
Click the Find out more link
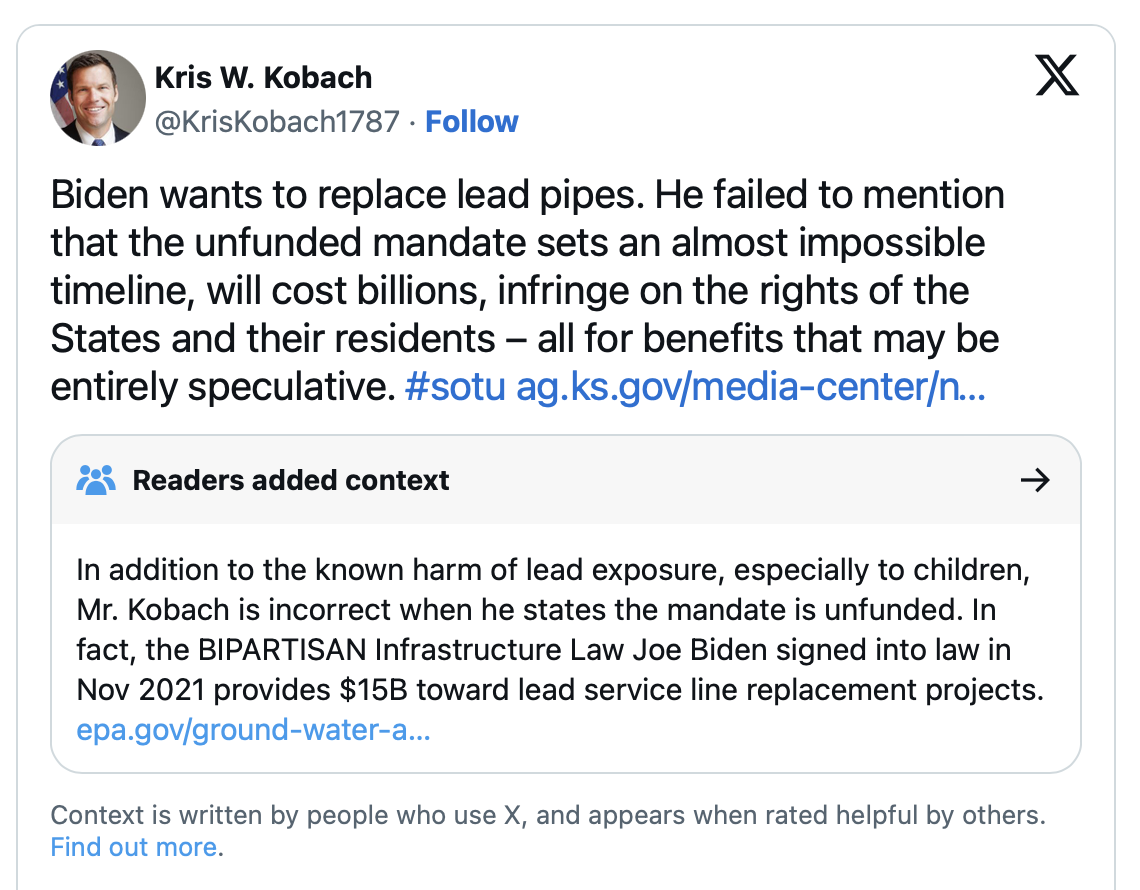click(x=134, y=847)
